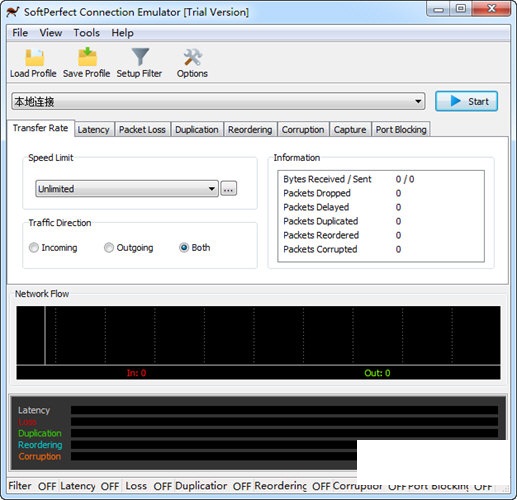Click the ellipsis button beside speed limit
This screenshot has height=500, width=517.
(229, 189)
